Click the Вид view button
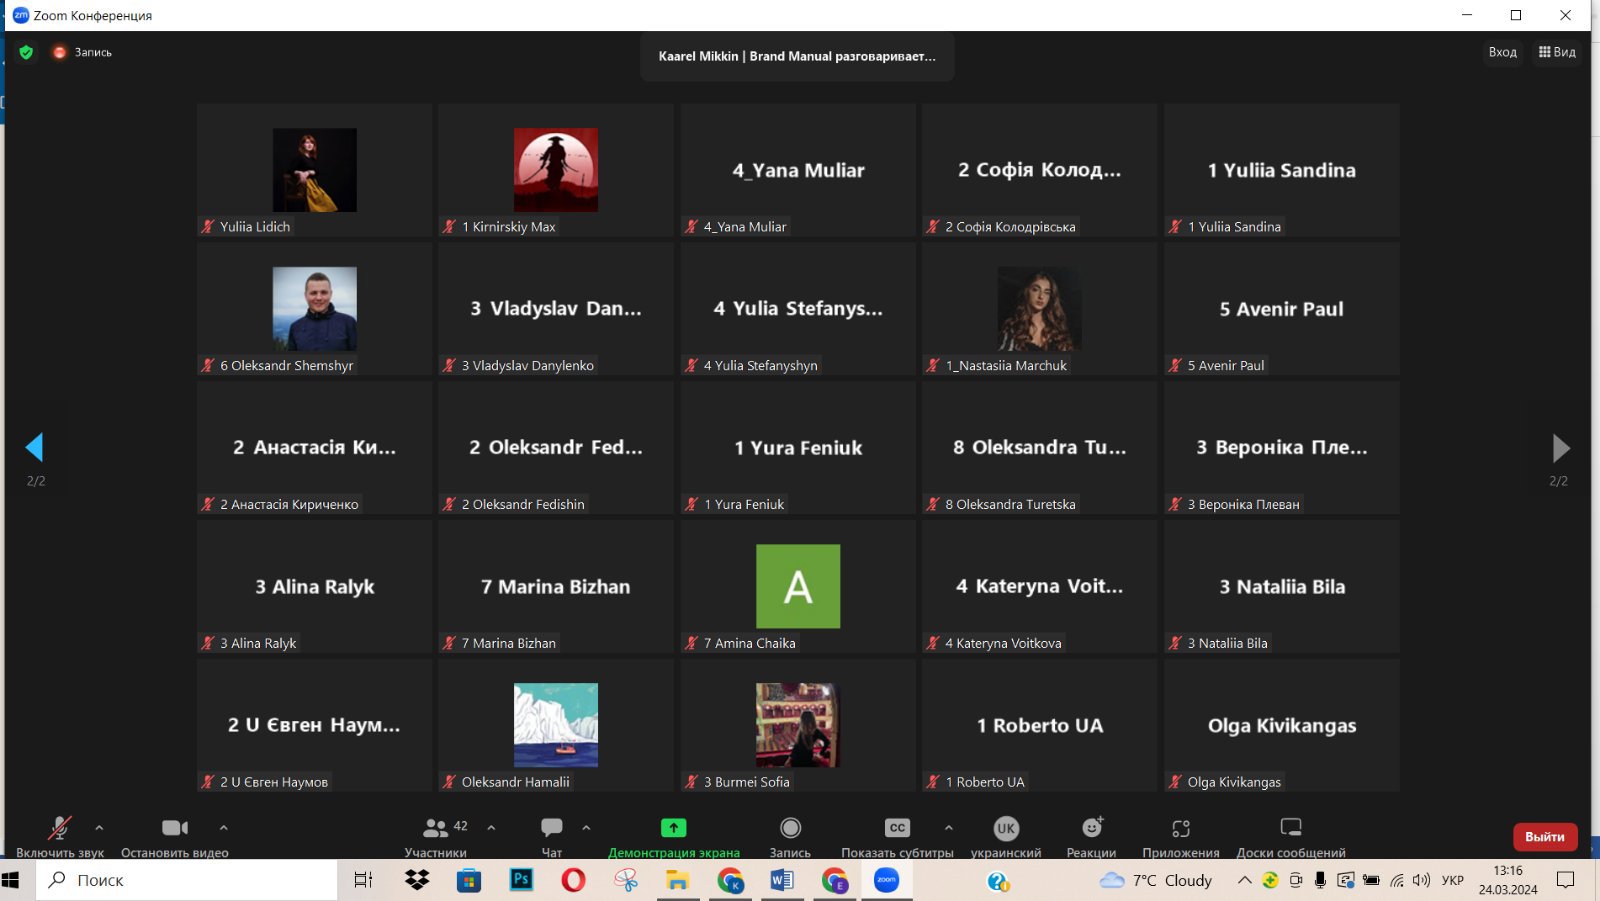The height and width of the screenshot is (901, 1600). pos(1557,52)
